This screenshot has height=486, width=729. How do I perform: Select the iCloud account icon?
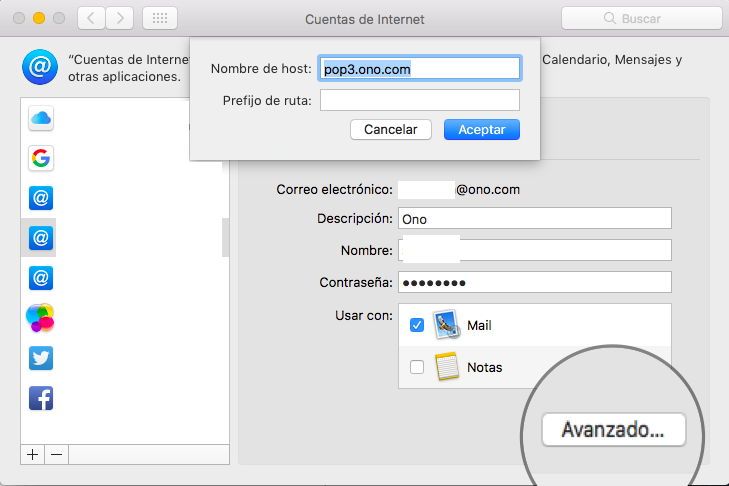[x=41, y=118]
